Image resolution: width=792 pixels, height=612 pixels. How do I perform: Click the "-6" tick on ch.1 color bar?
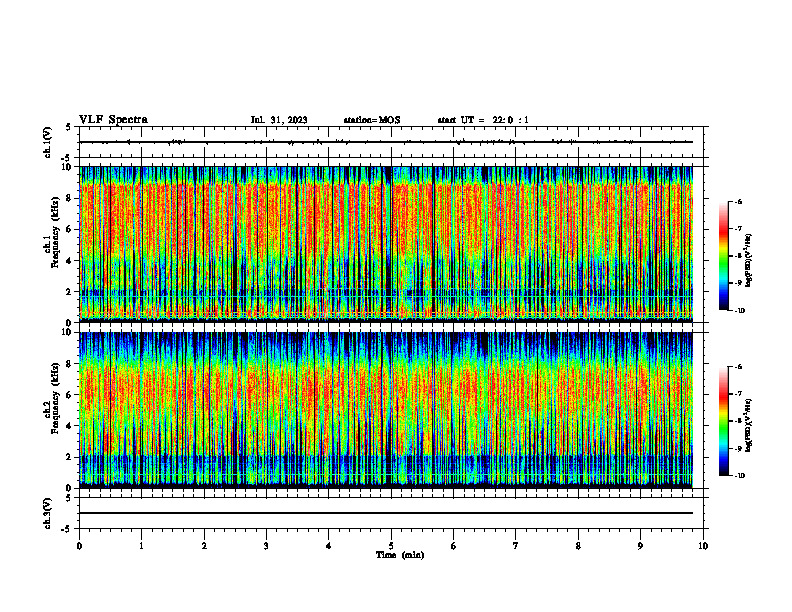coord(738,202)
